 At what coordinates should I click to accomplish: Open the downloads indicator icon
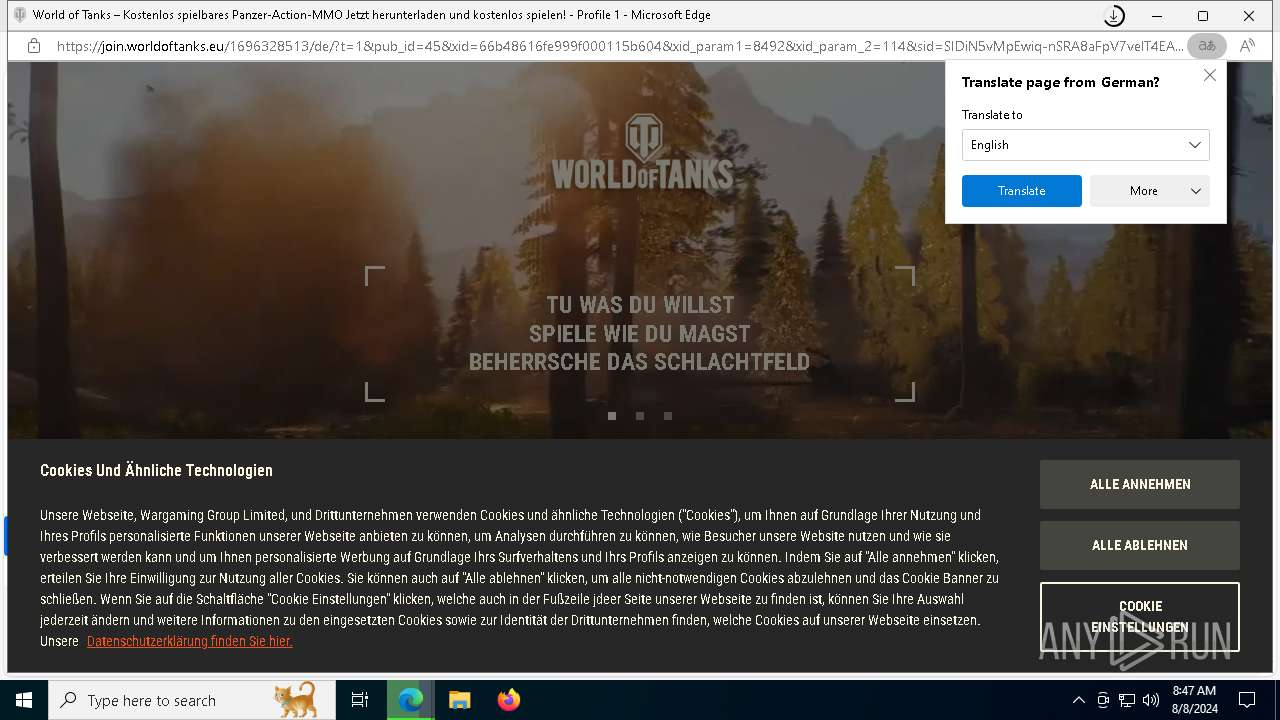coord(1113,16)
